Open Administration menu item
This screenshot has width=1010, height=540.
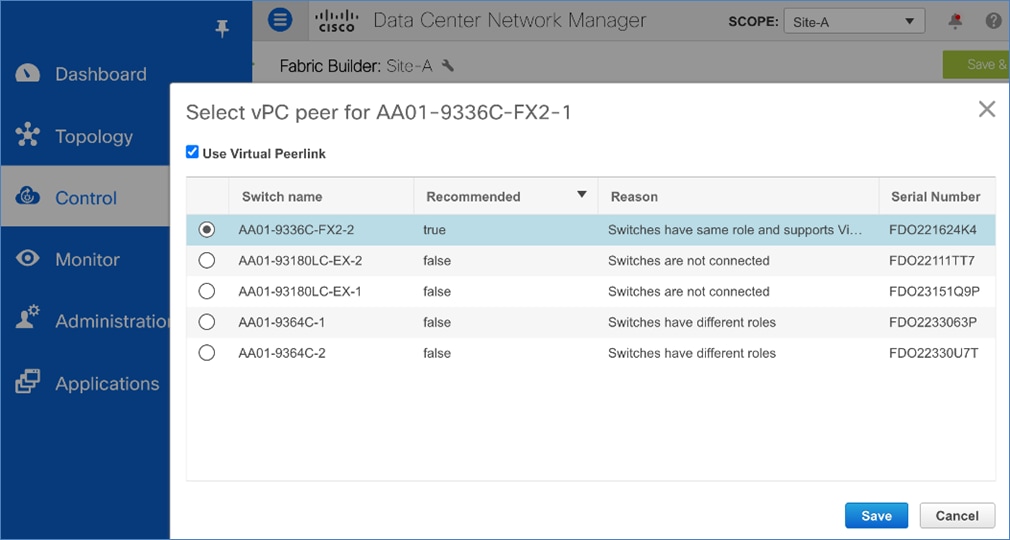tap(113, 321)
